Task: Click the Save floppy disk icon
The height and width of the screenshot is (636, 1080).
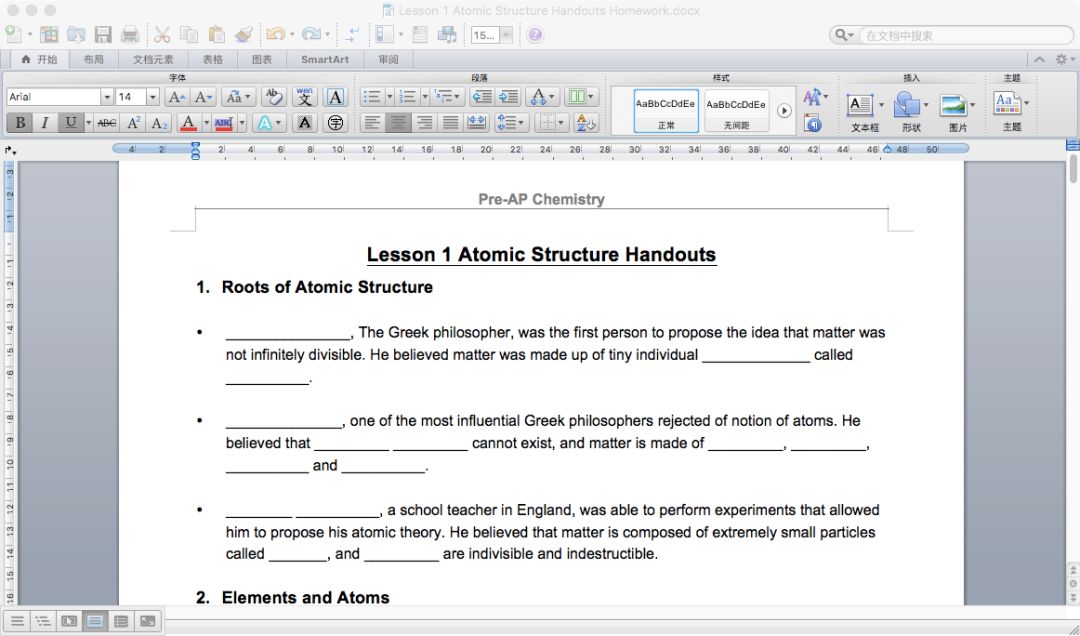Action: pyautogui.click(x=102, y=35)
